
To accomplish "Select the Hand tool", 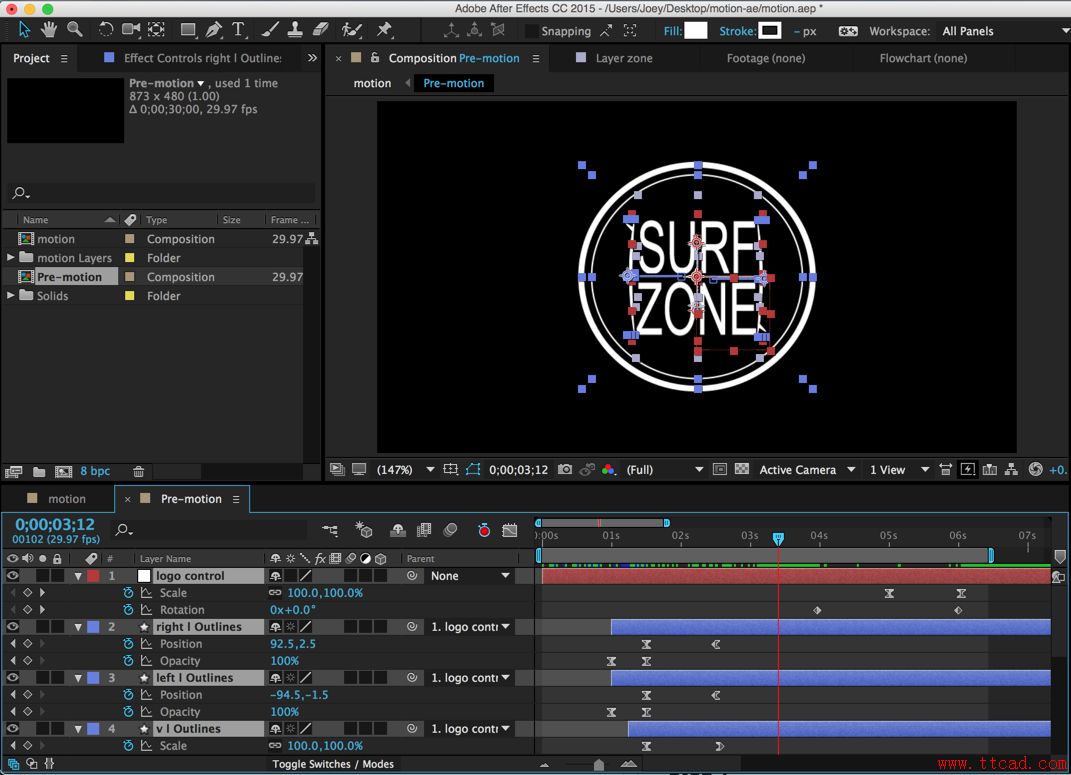I will (x=48, y=30).
